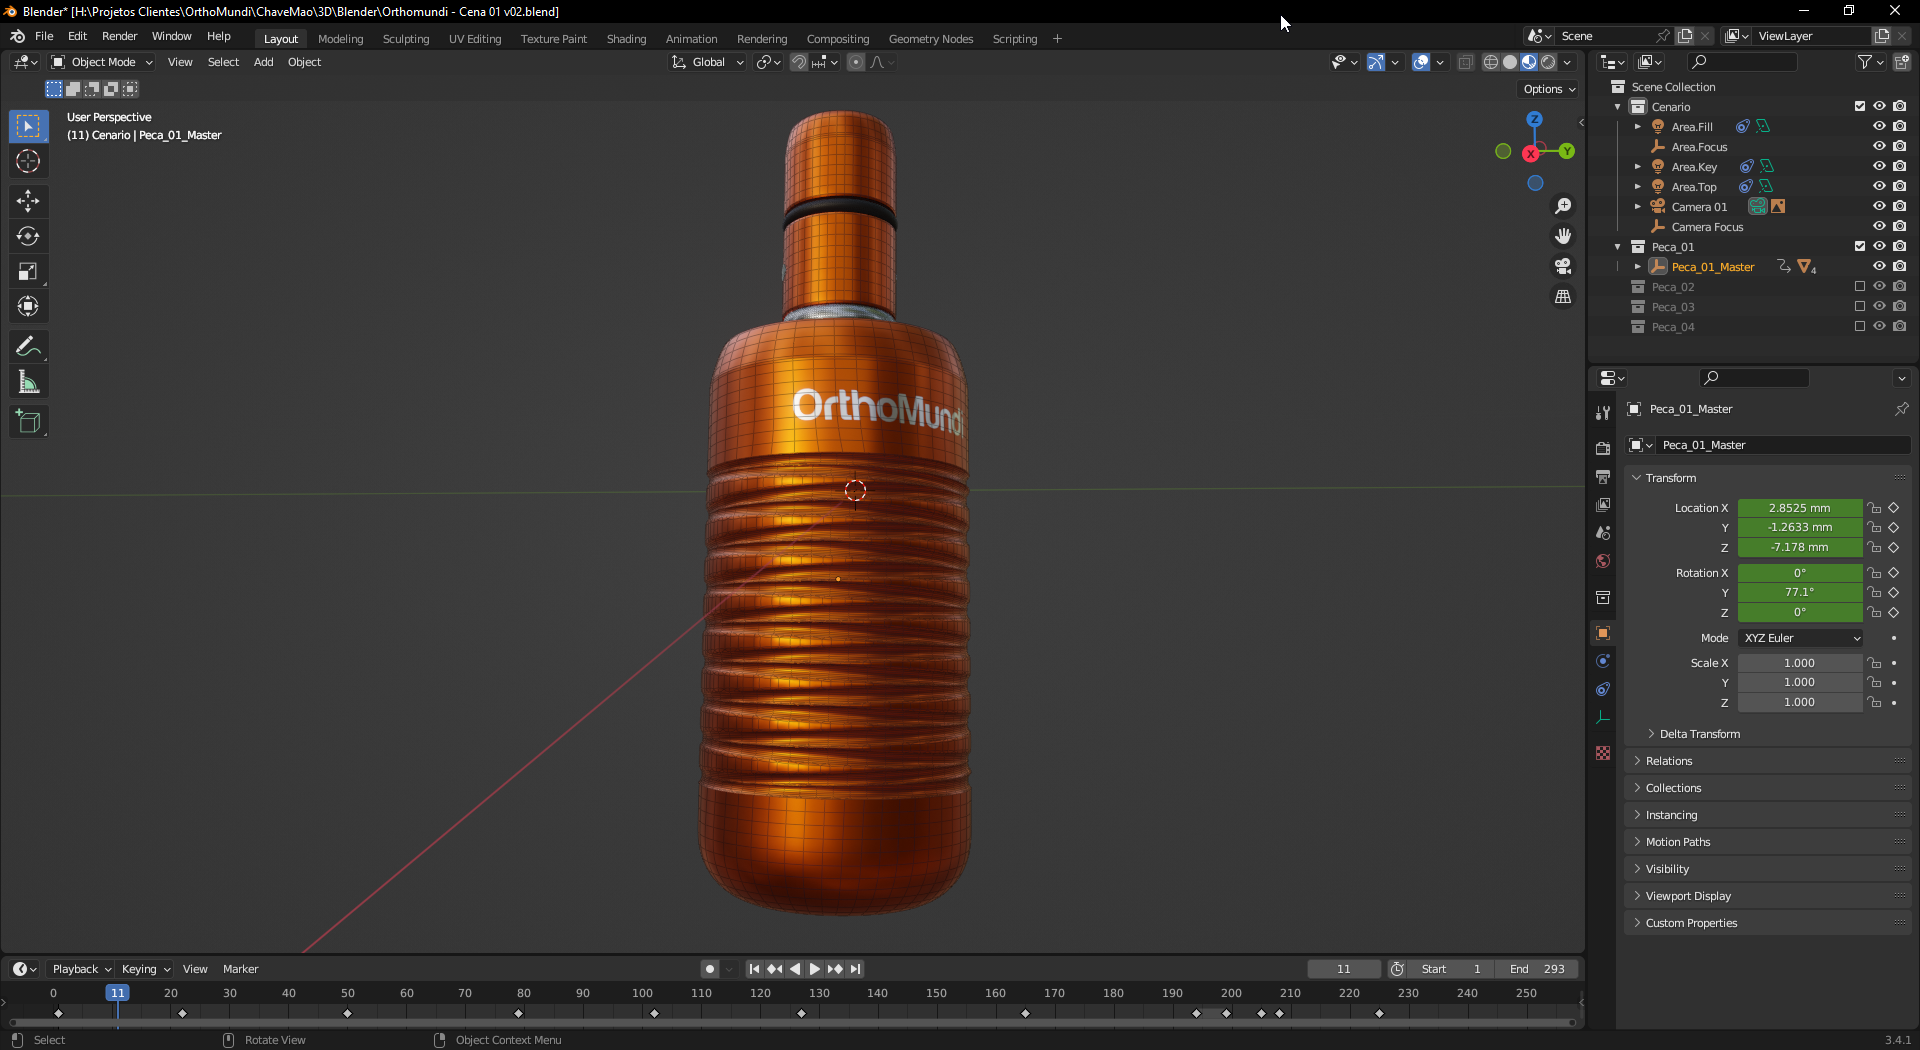
Task: Click the viewport zoom magnifier icon
Action: [1563, 206]
